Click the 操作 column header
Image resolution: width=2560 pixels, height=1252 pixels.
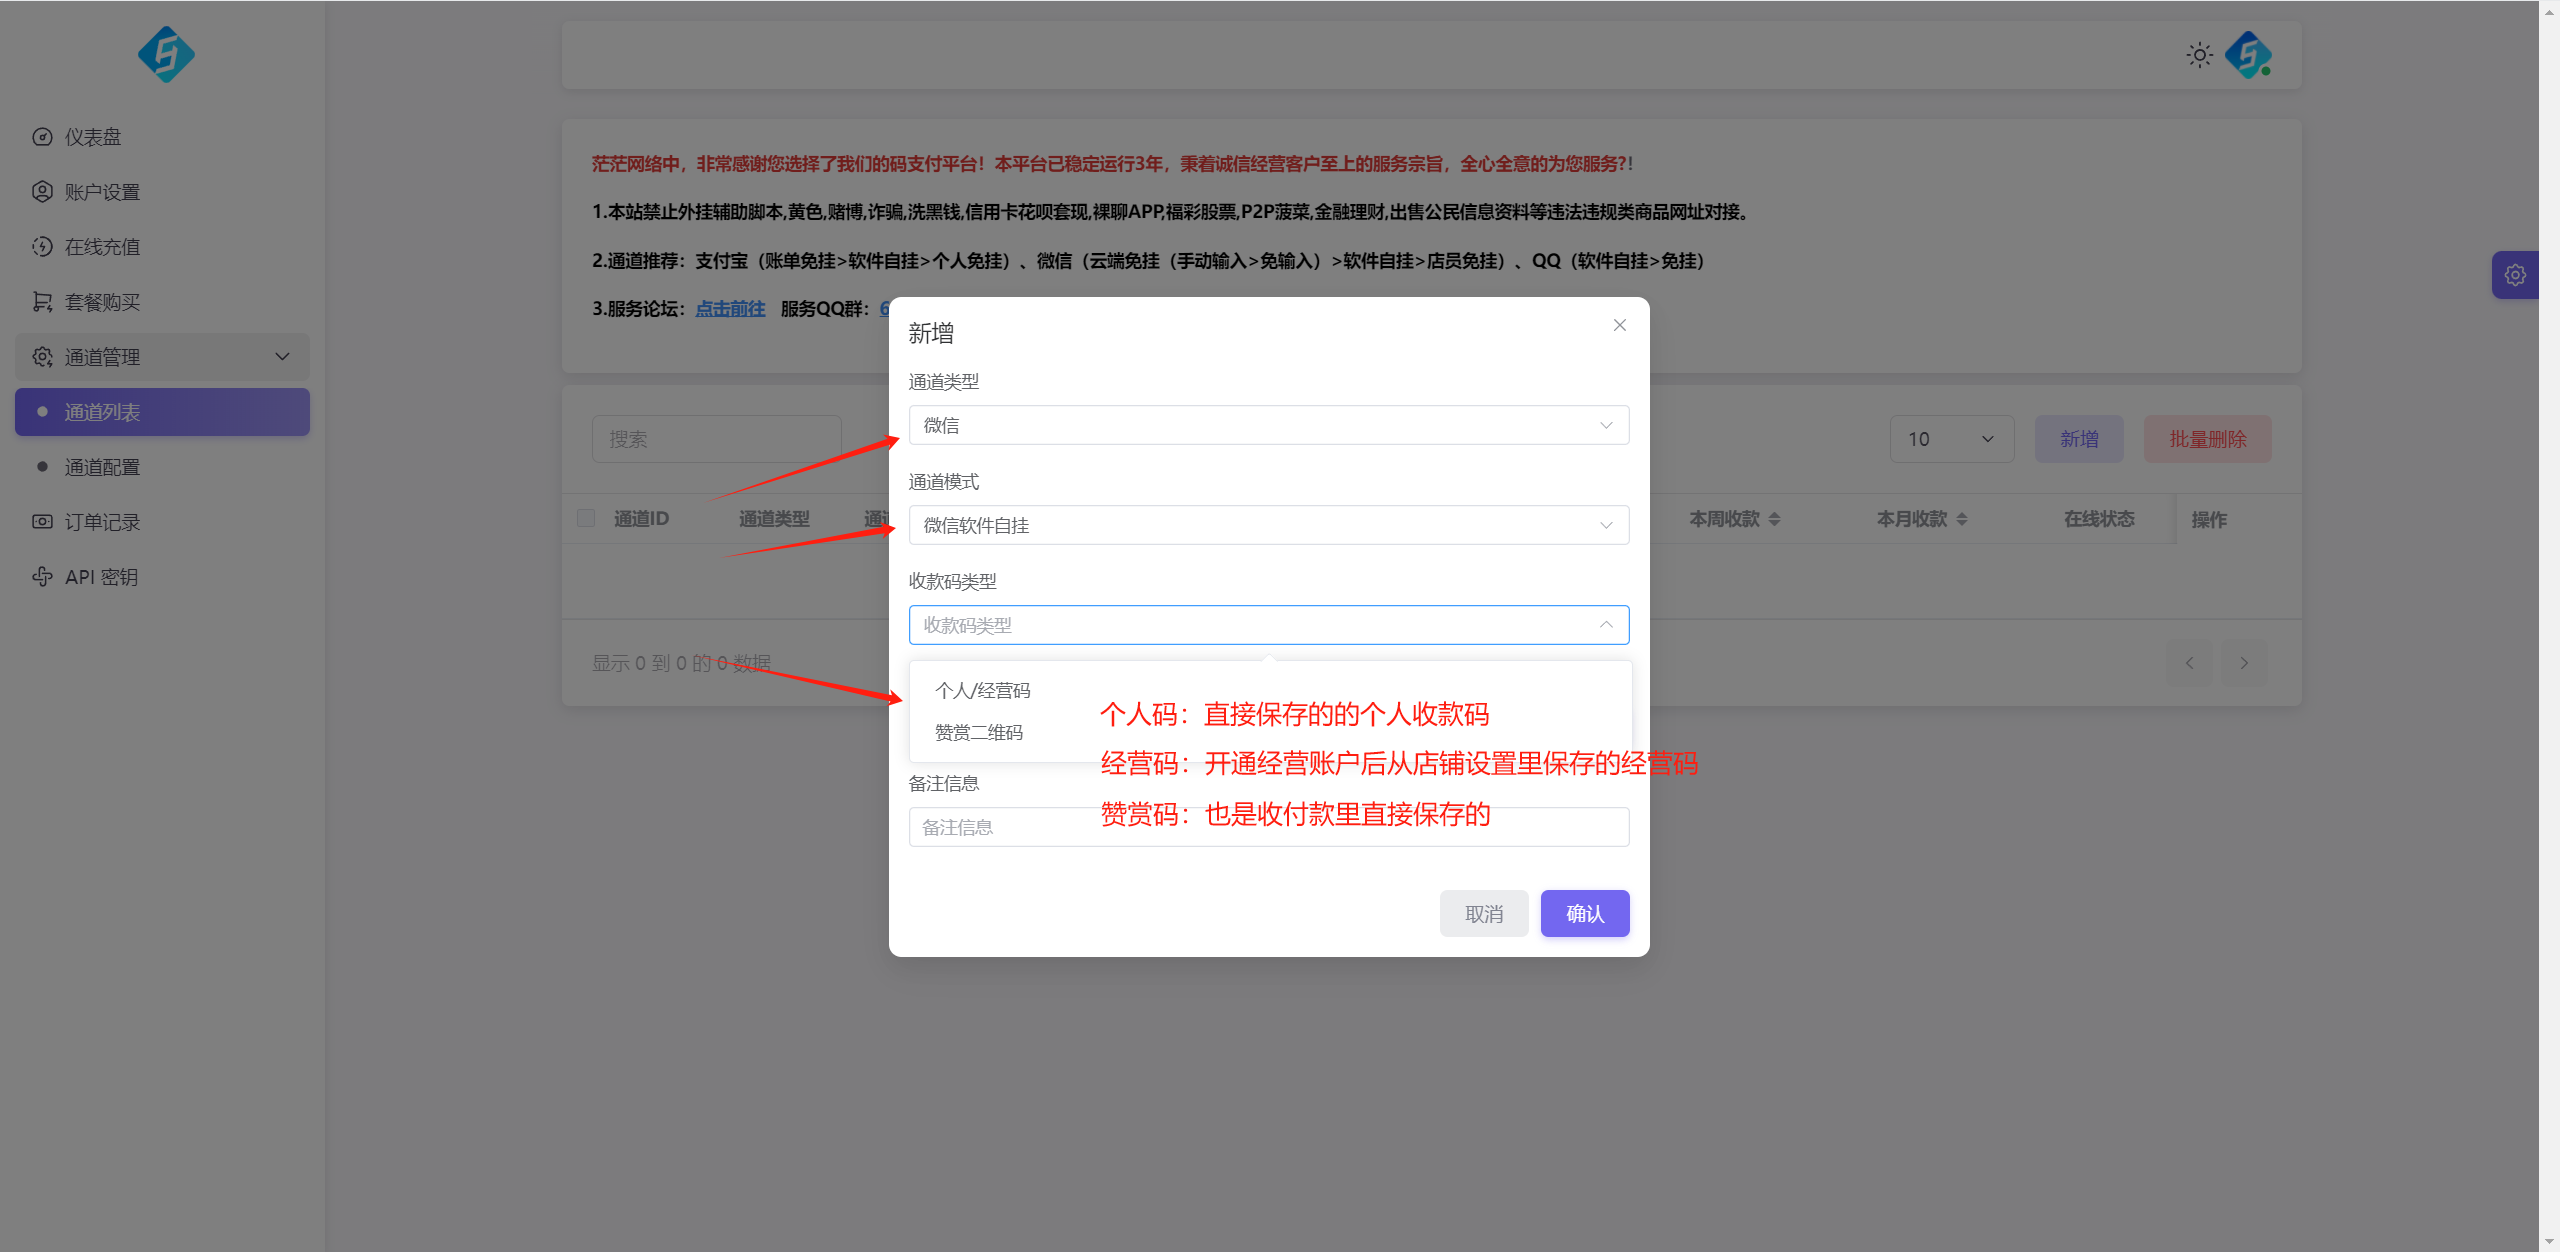tap(2209, 520)
